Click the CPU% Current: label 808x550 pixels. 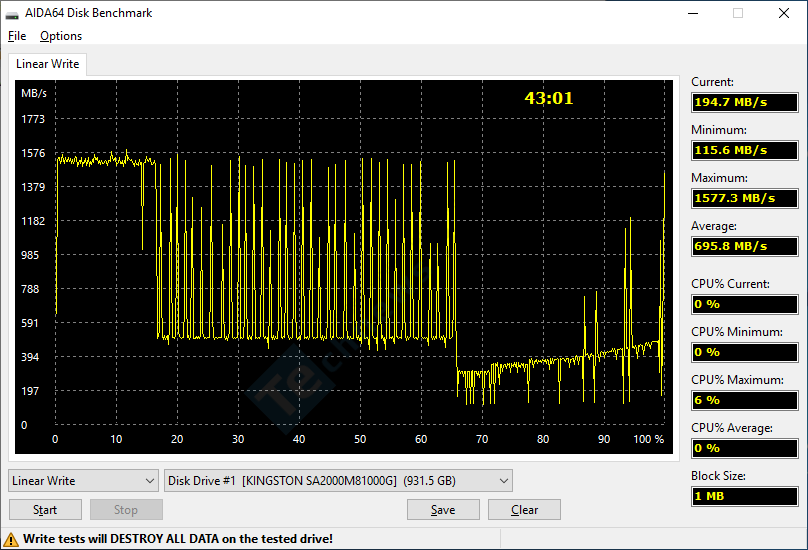[x=730, y=284]
